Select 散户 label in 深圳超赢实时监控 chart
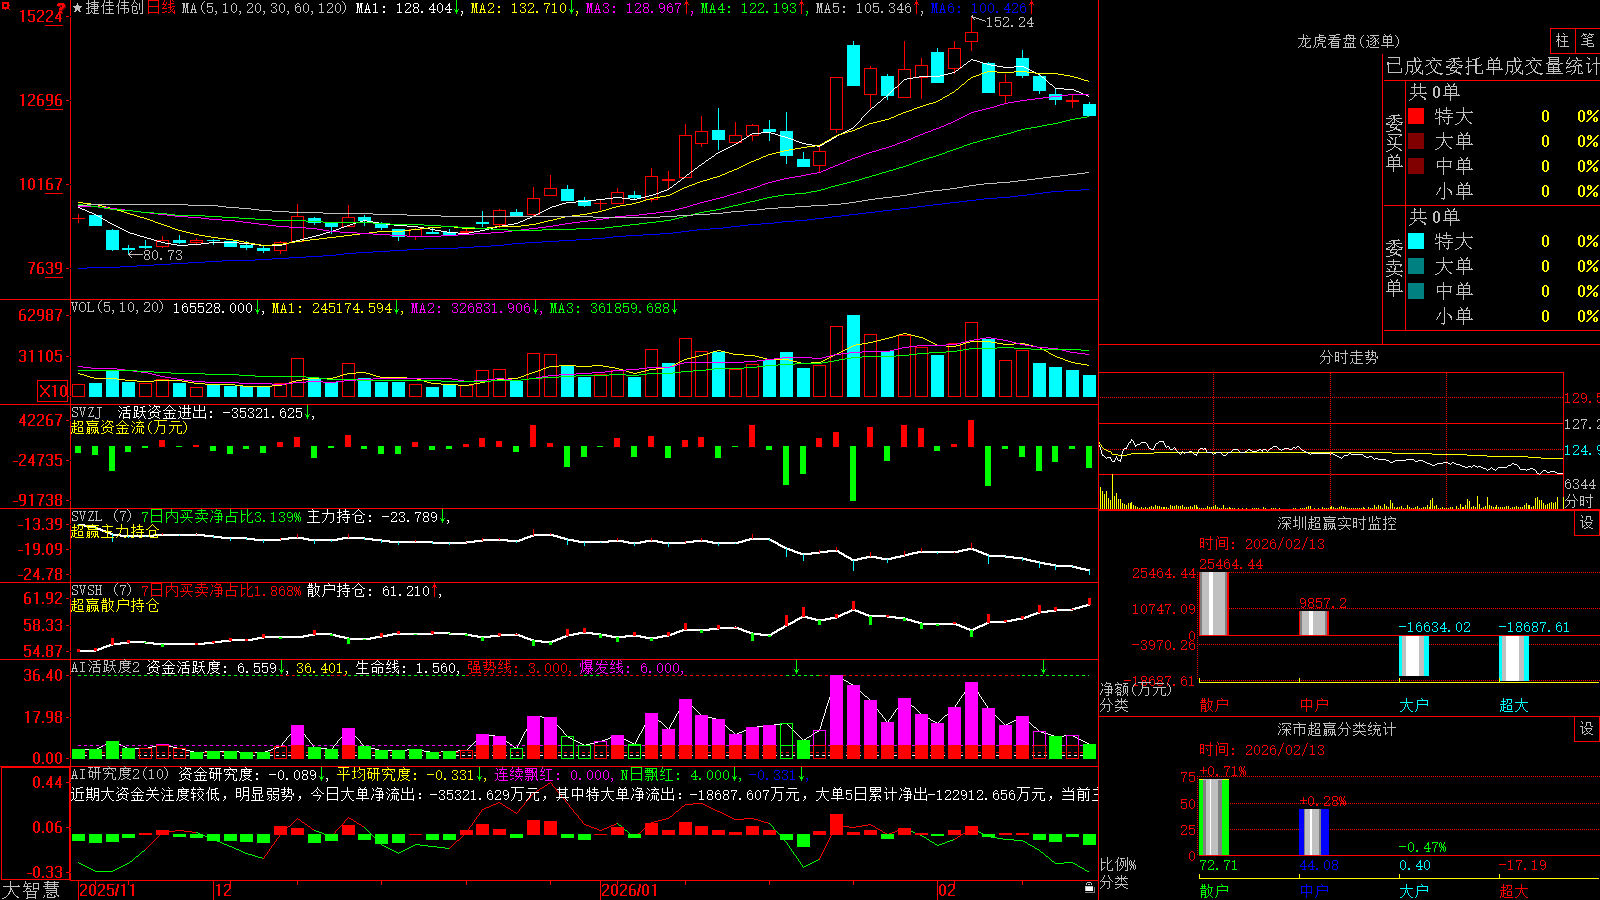Viewport: 1600px width, 900px height. coord(1214,705)
